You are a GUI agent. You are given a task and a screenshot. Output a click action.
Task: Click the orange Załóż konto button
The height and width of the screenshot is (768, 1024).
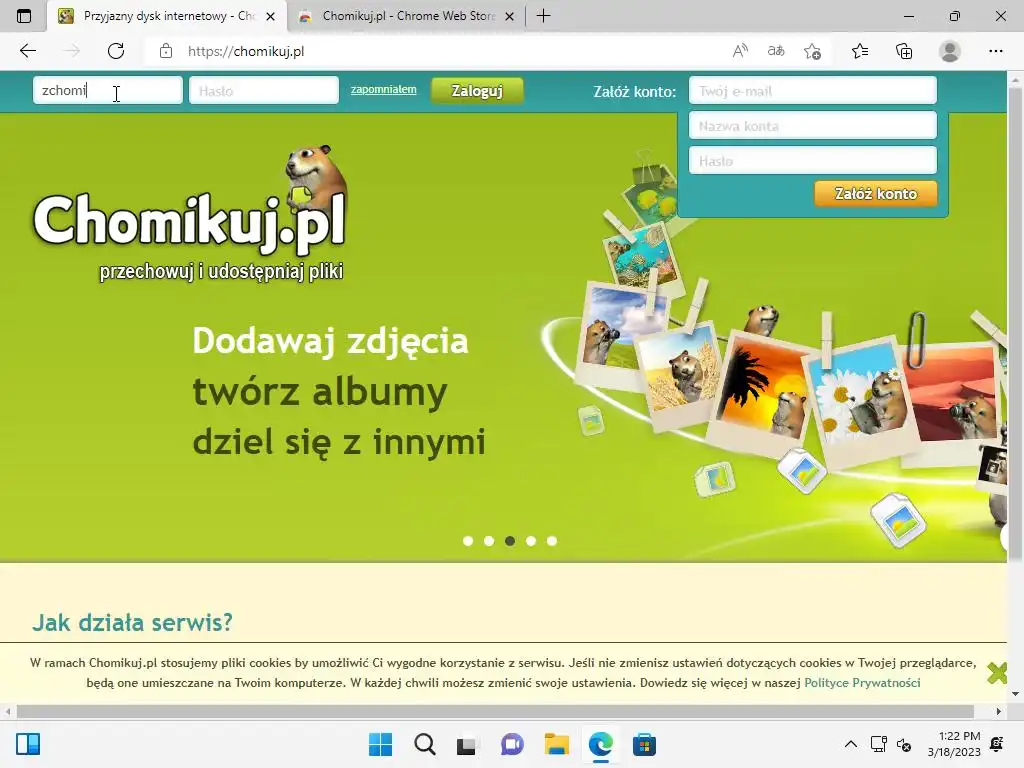pos(875,193)
